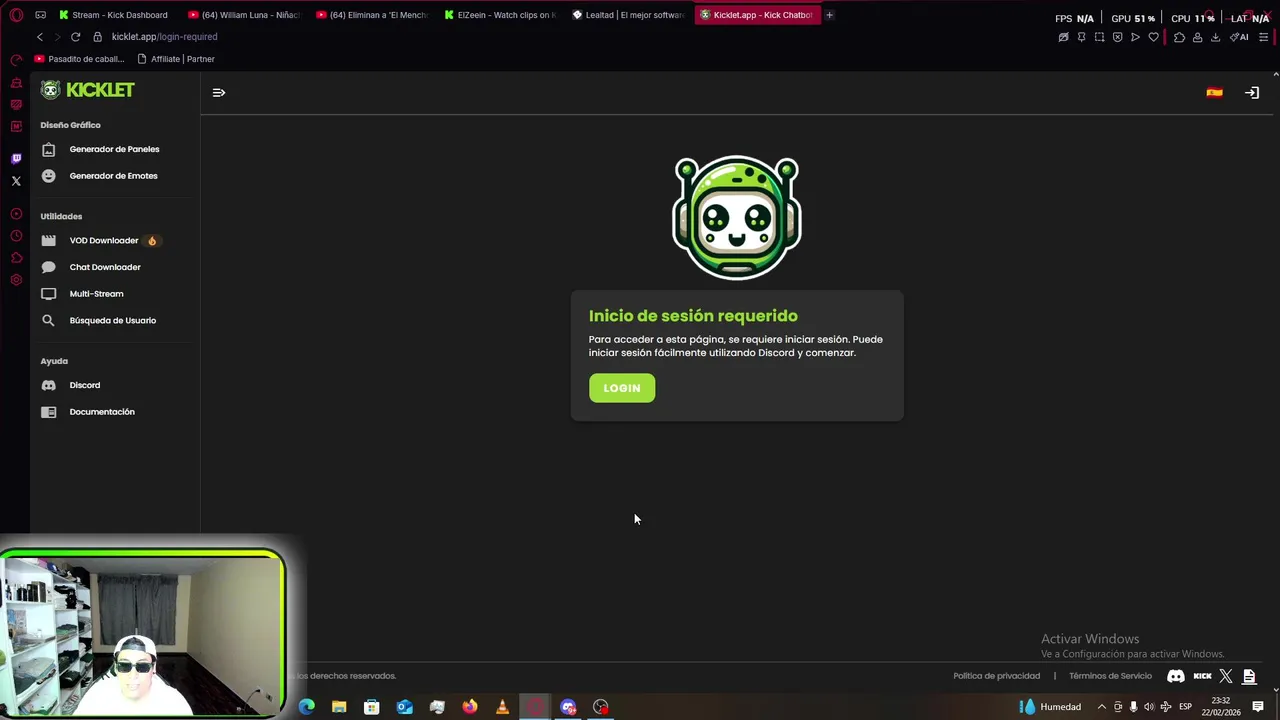
Task: Switch to Lealtad | El mejor software tab
Action: [628, 15]
